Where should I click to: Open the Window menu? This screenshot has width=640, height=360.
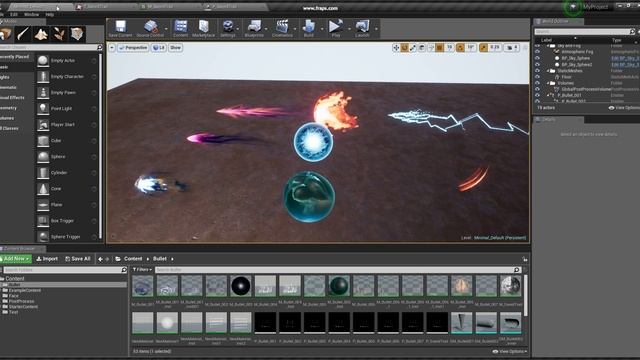(x=31, y=14)
